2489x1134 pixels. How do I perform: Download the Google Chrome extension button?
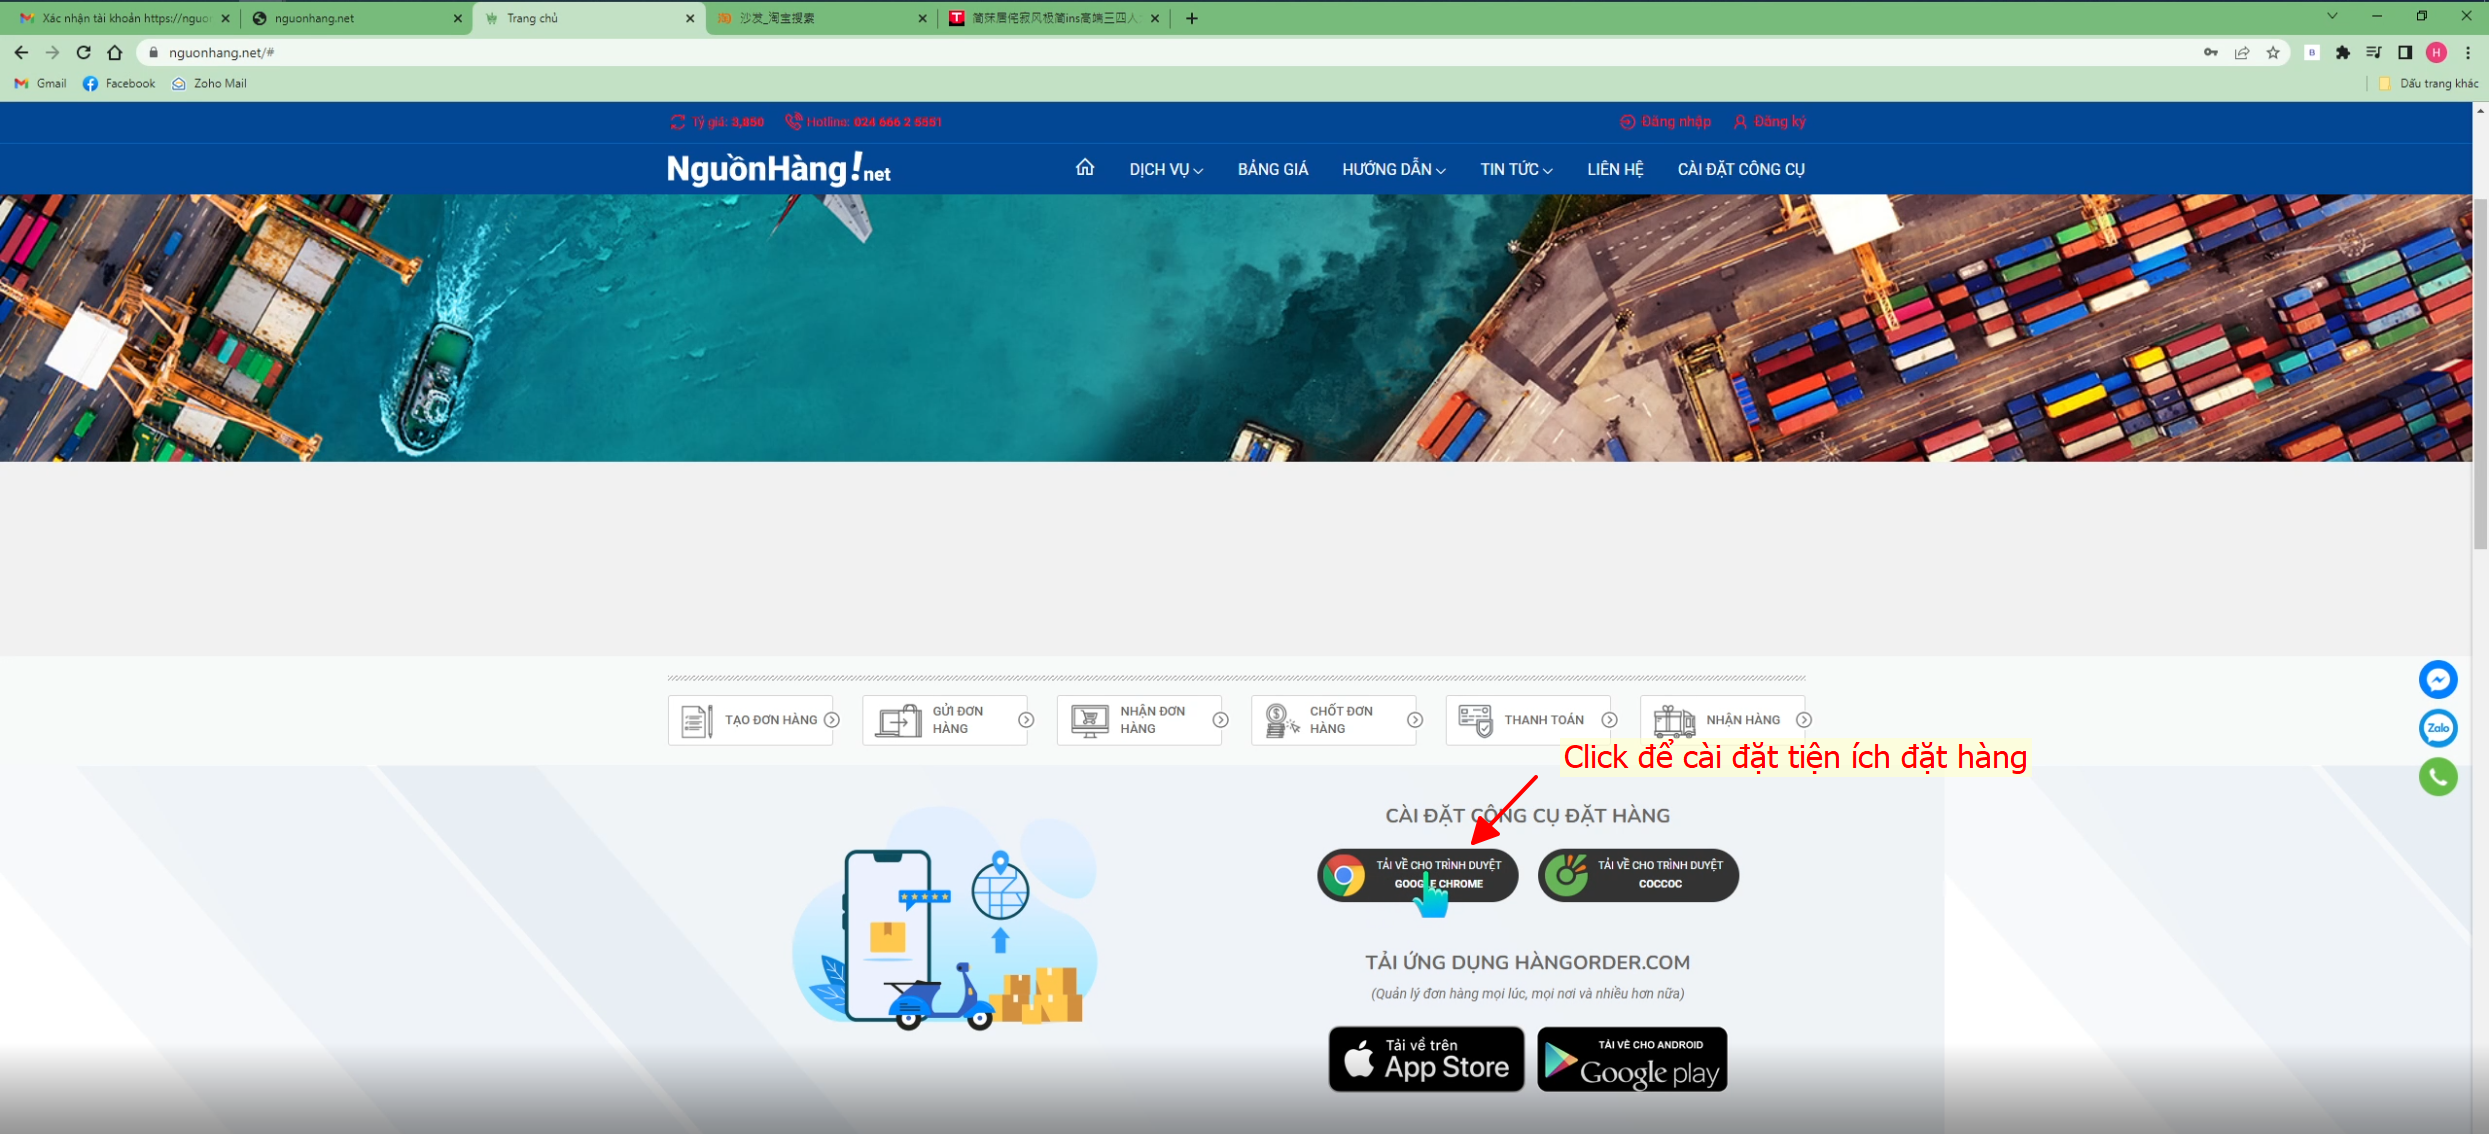[1417, 875]
